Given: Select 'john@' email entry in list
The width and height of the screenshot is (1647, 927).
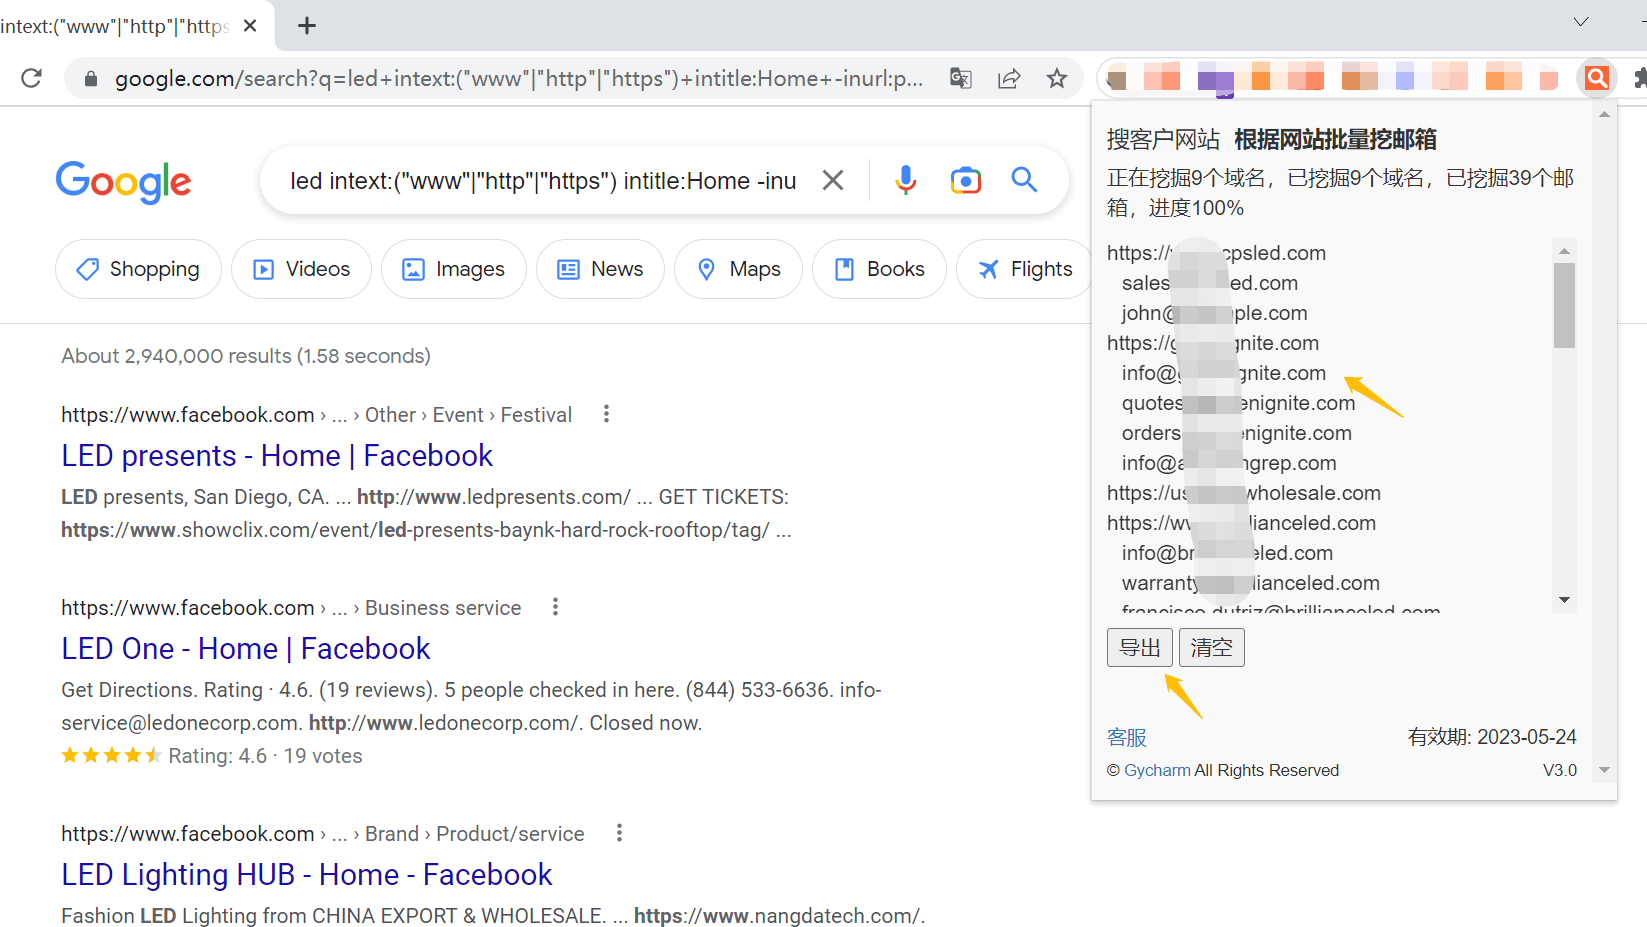Looking at the screenshot, I should (x=1214, y=313).
